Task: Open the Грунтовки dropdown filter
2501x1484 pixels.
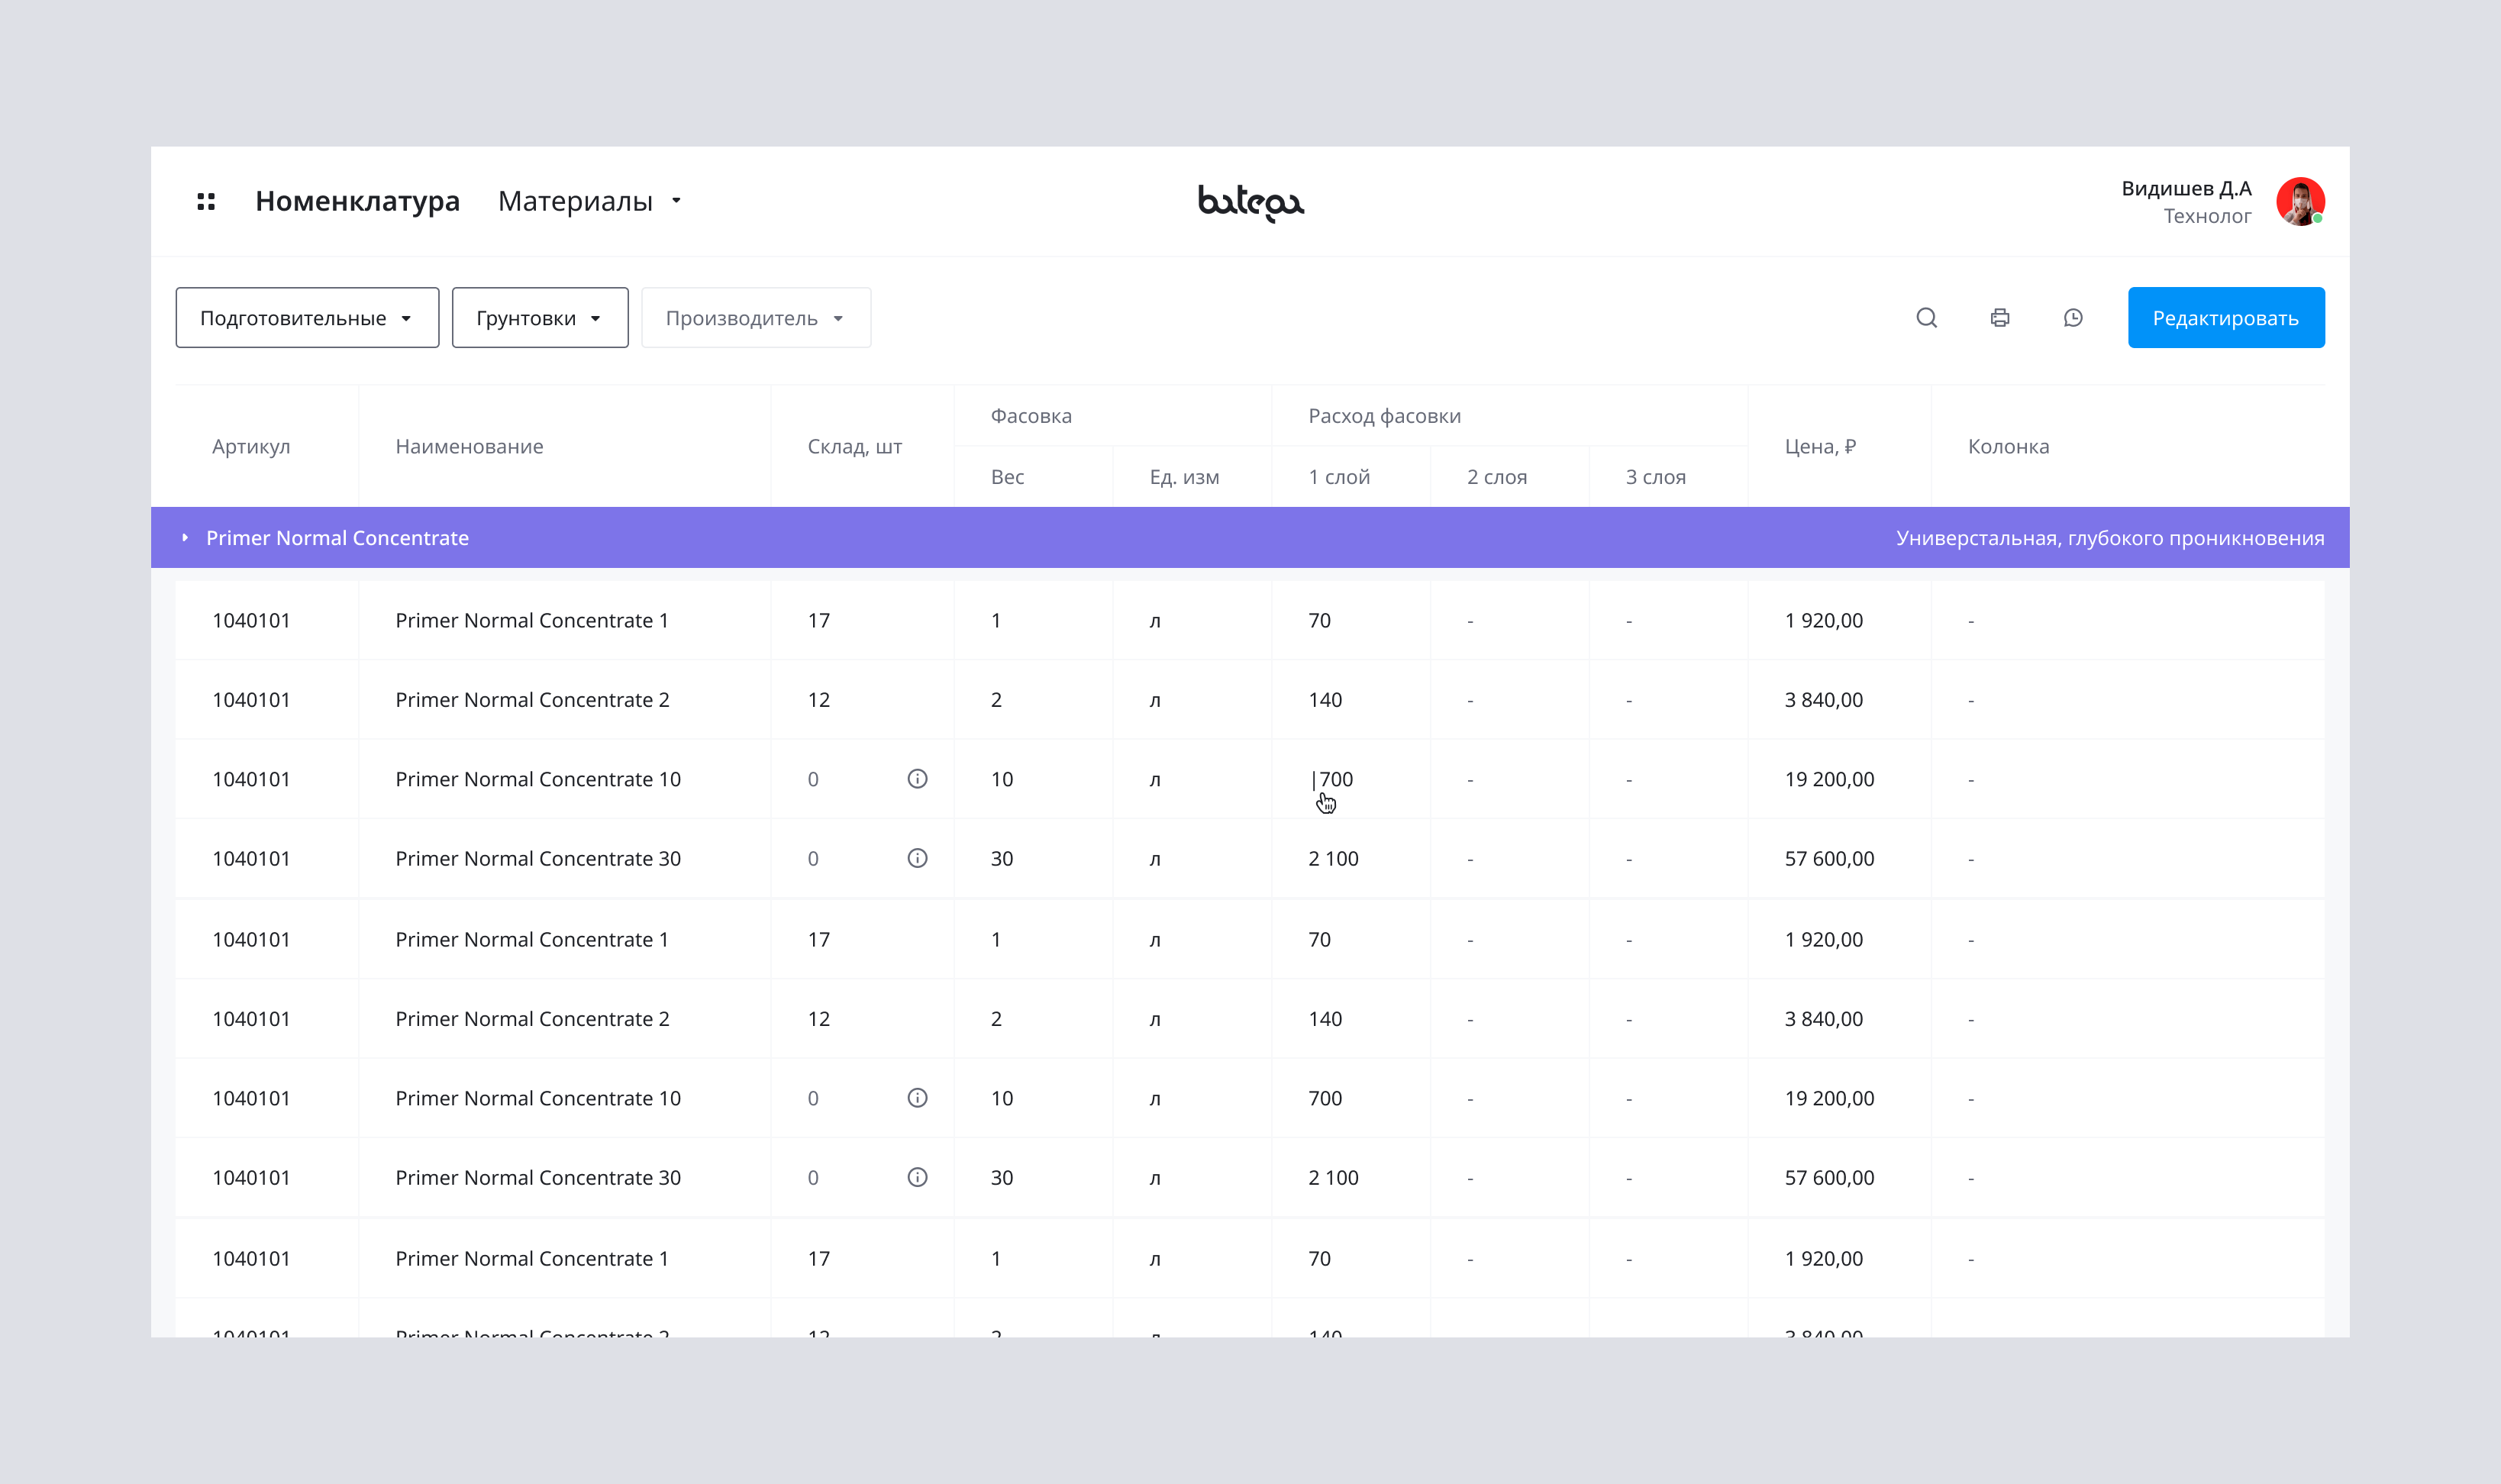Action: tap(540, 318)
